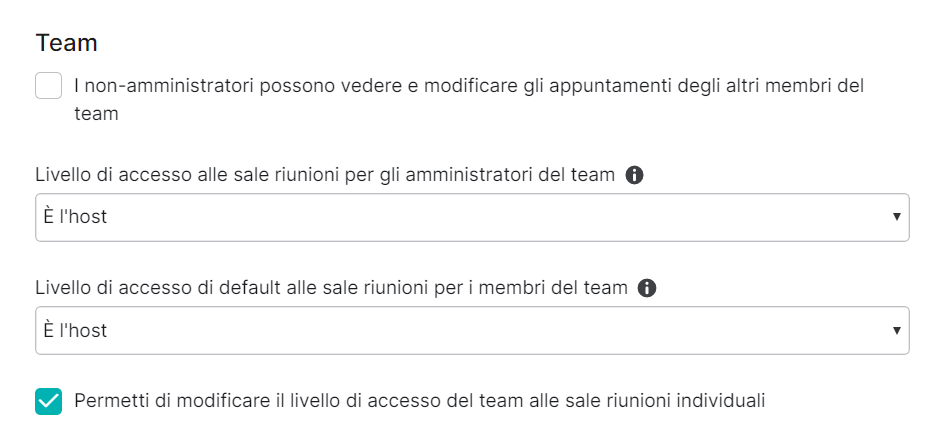The height and width of the screenshot is (440, 935).
Task: Click 'È l'host' value in members dropdown
Action: (75, 330)
